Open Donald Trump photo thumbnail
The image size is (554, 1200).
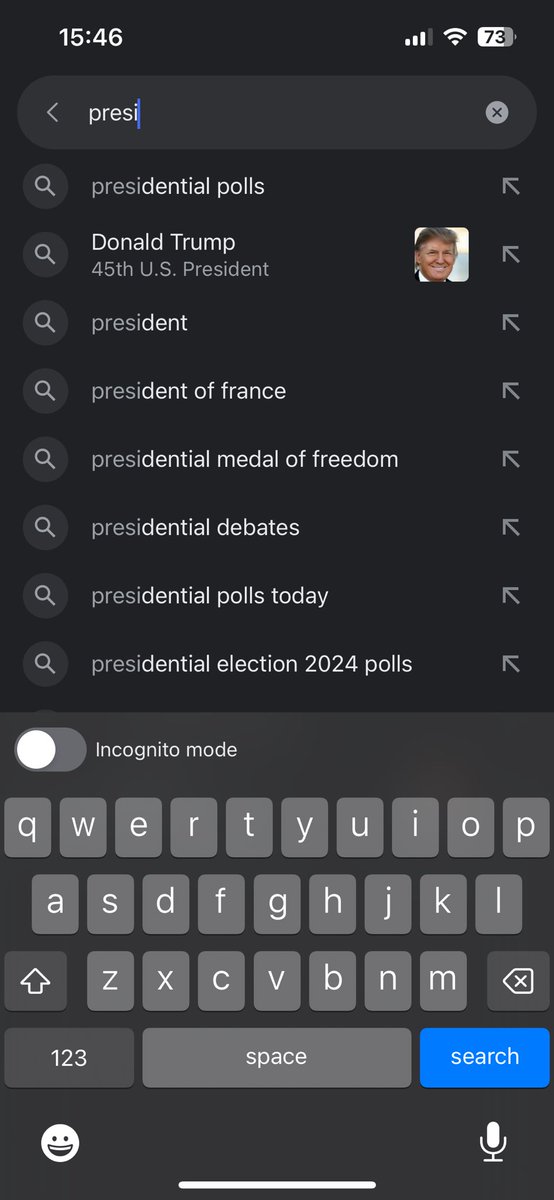click(x=442, y=255)
